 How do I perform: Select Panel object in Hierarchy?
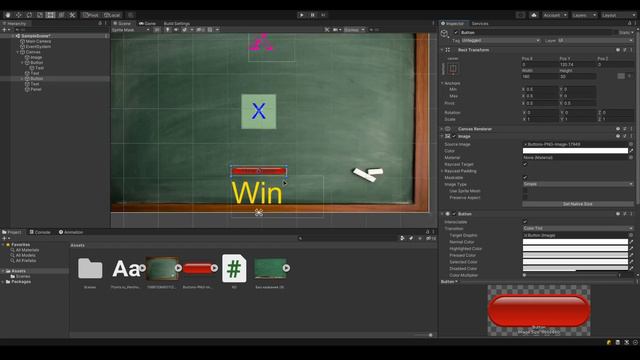[x=36, y=89]
